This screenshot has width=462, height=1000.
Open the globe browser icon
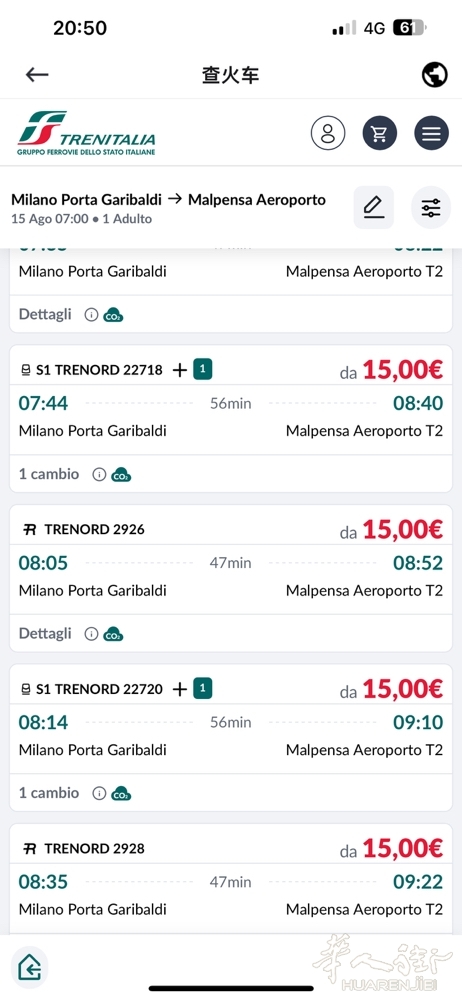click(x=435, y=75)
